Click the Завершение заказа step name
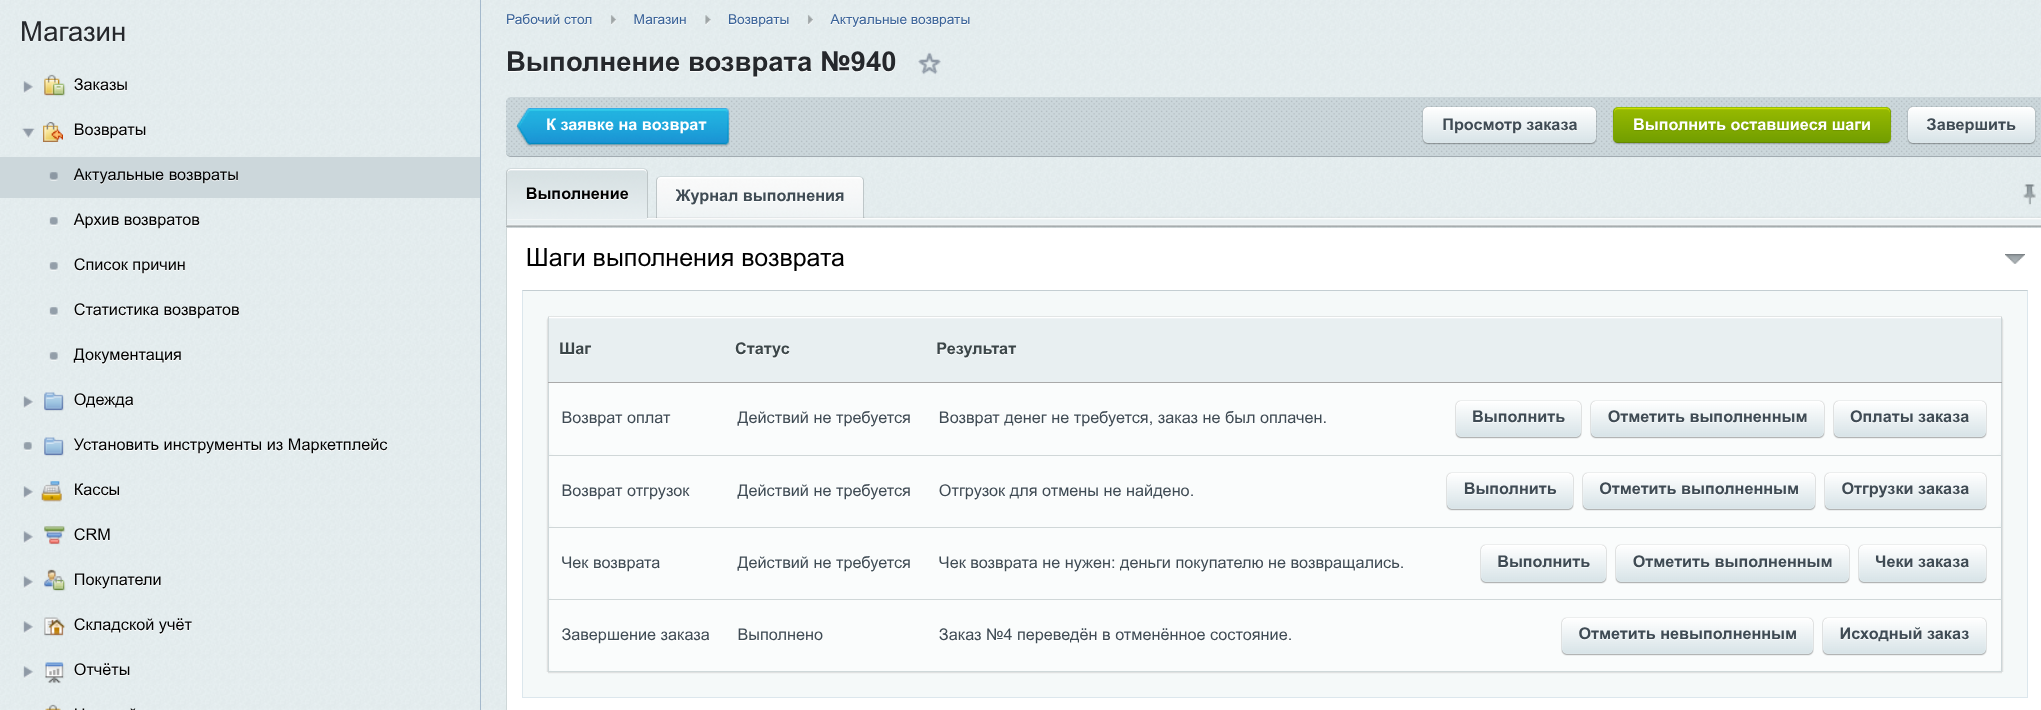 tap(635, 635)
